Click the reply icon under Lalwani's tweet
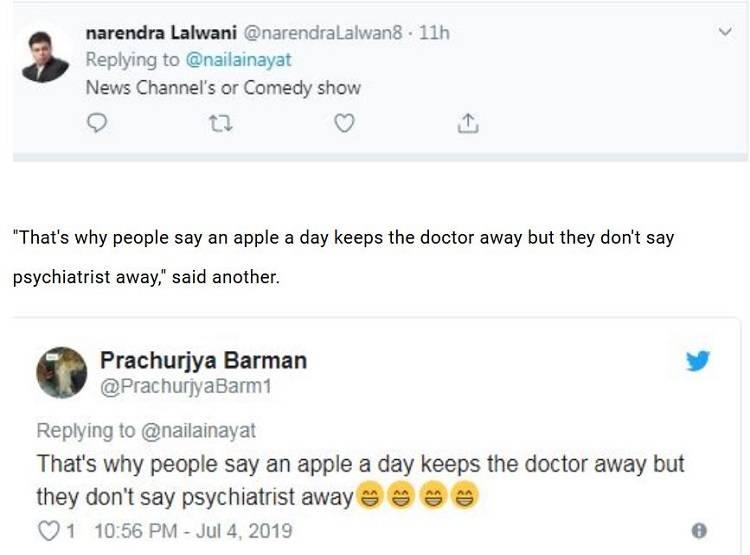This screenshot has width=750, height=555. coord(98,124)
